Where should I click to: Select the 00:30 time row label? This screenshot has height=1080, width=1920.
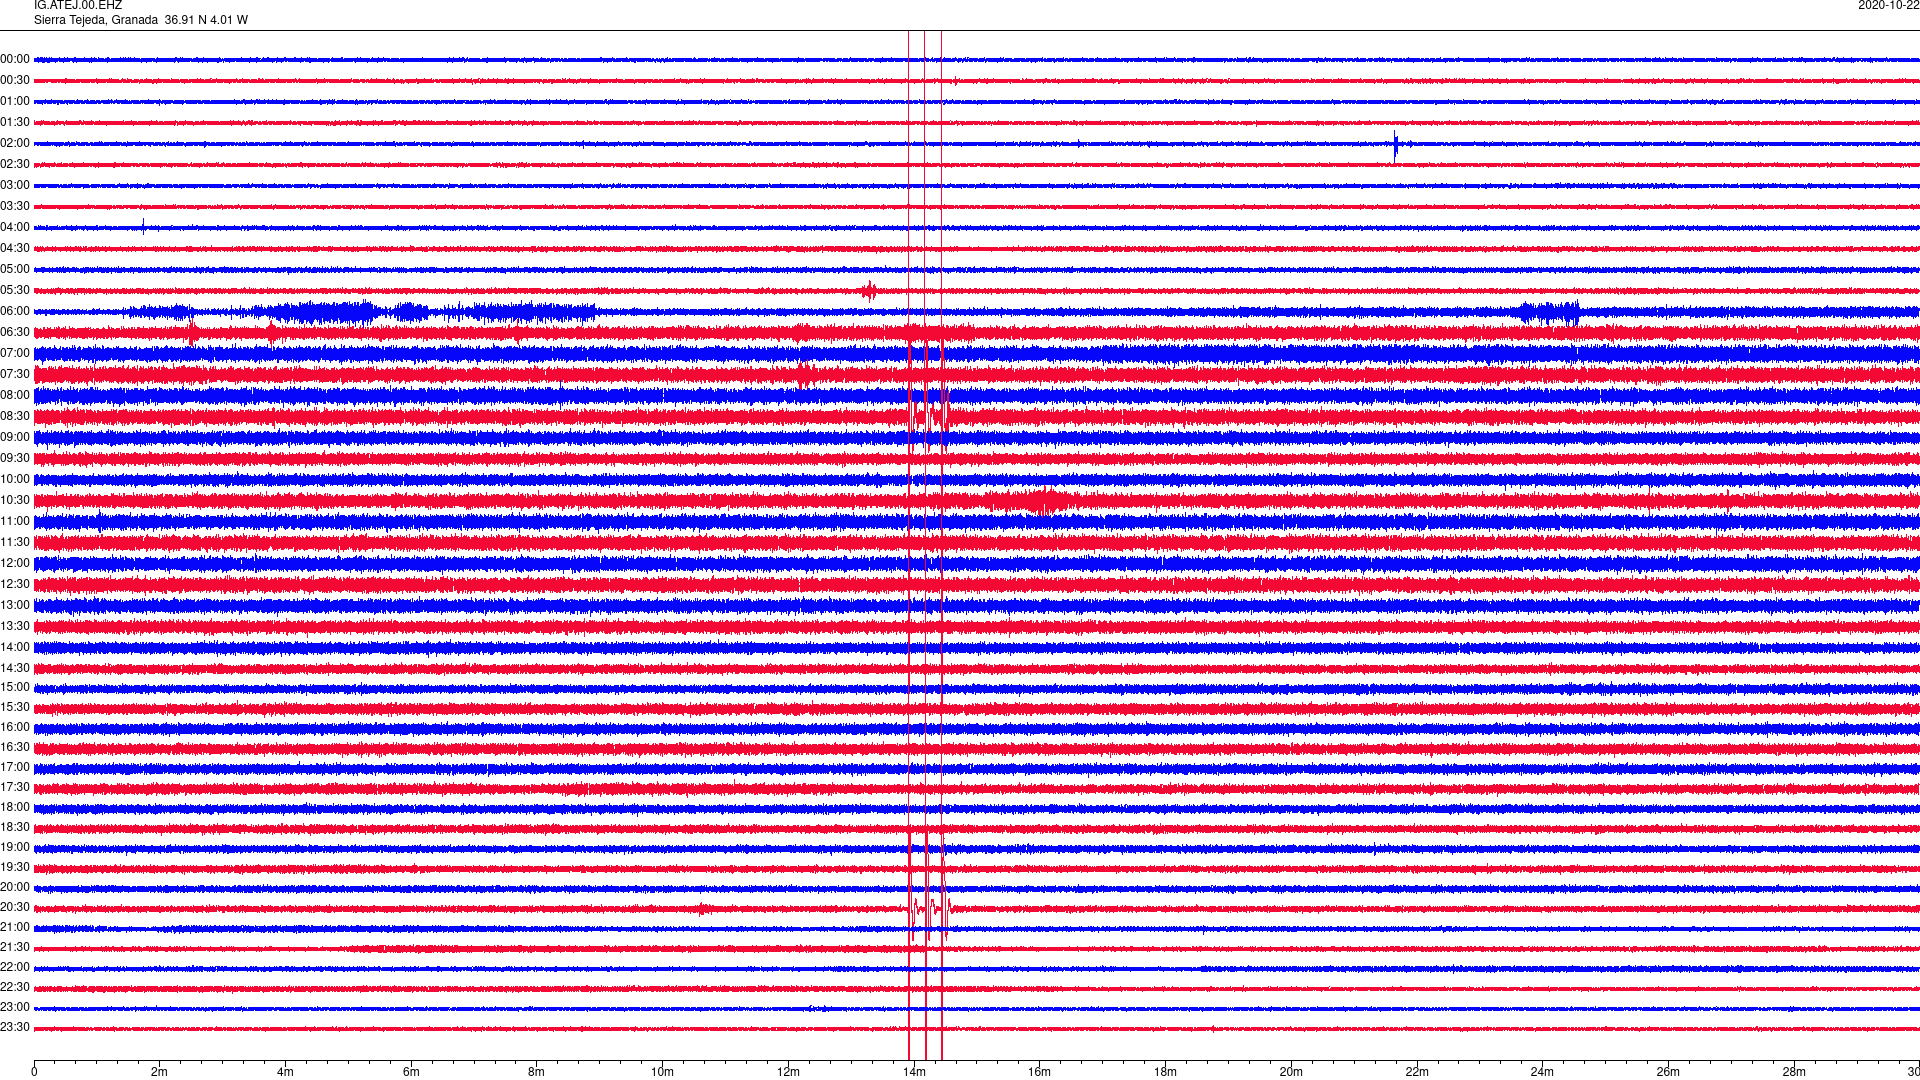coord(15,81)
